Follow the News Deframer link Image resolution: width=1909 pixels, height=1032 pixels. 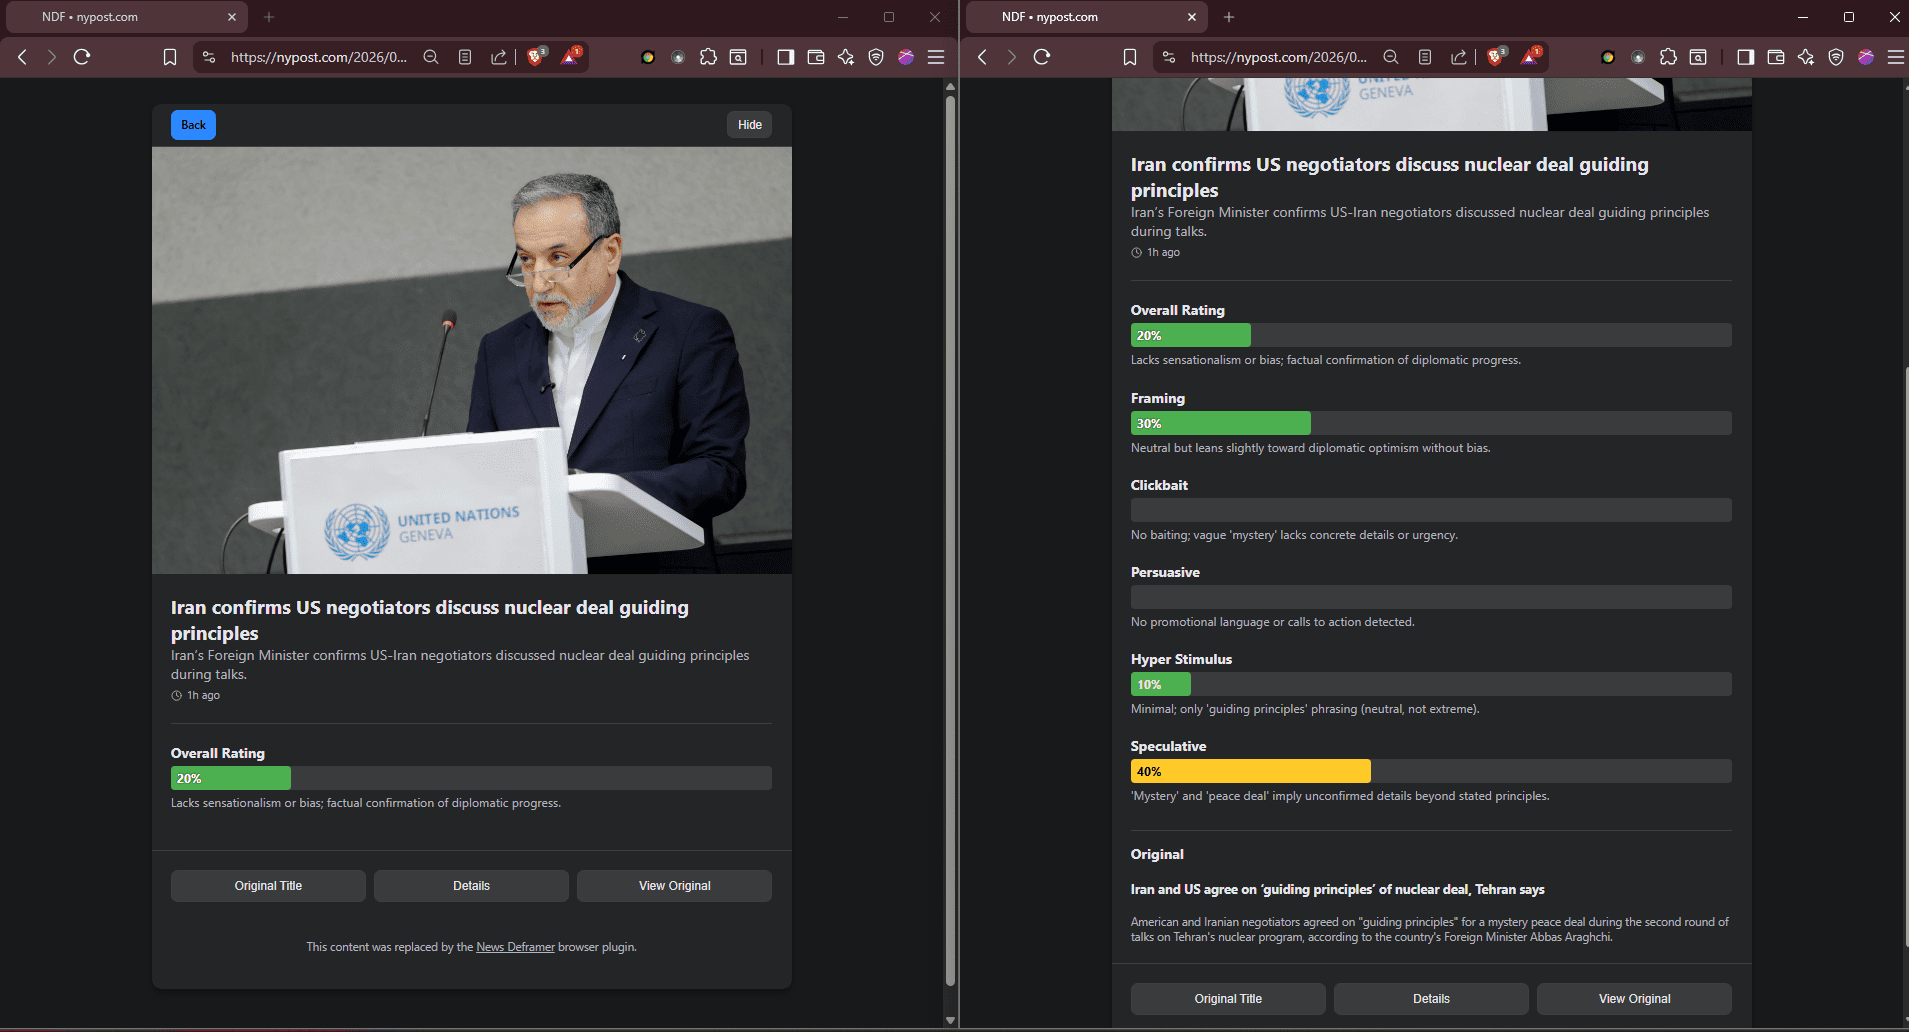pyautogui.click(x=515, y=947)
